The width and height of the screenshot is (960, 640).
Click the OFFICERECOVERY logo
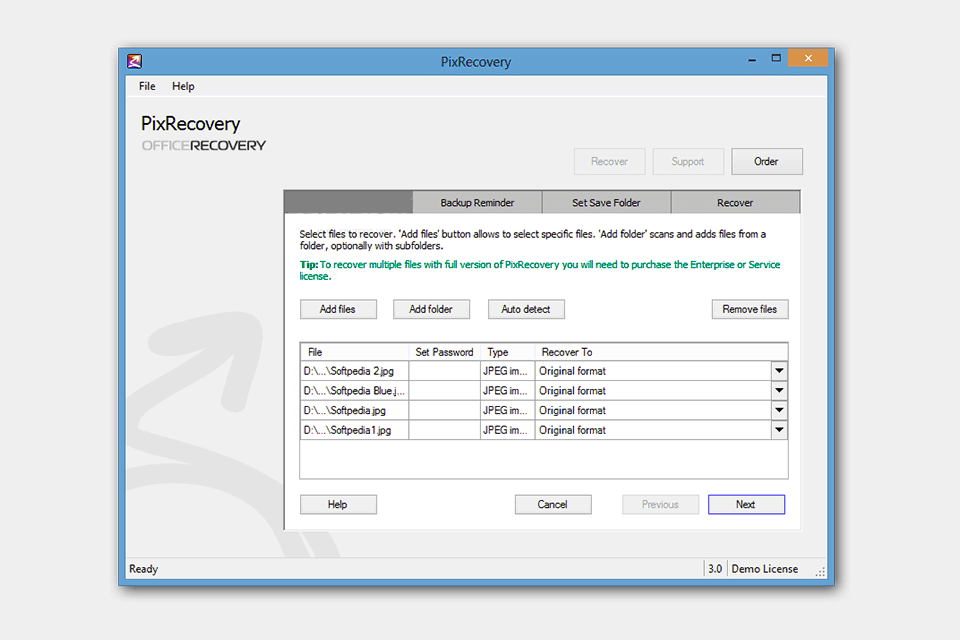[202, 145]
